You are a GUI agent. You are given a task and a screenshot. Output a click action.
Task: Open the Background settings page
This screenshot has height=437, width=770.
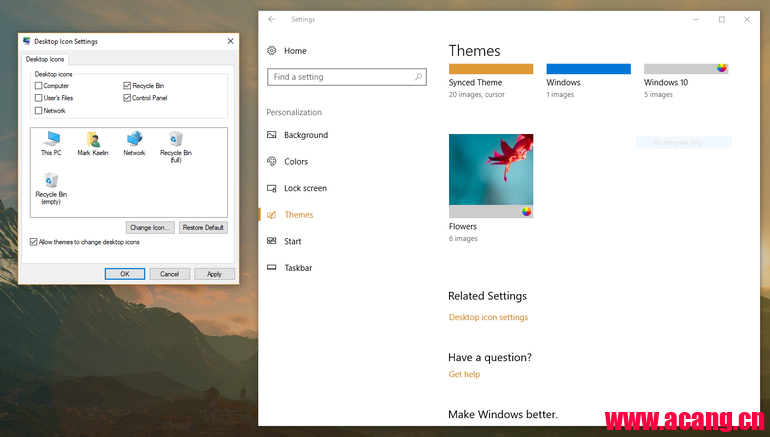point(306,135)
